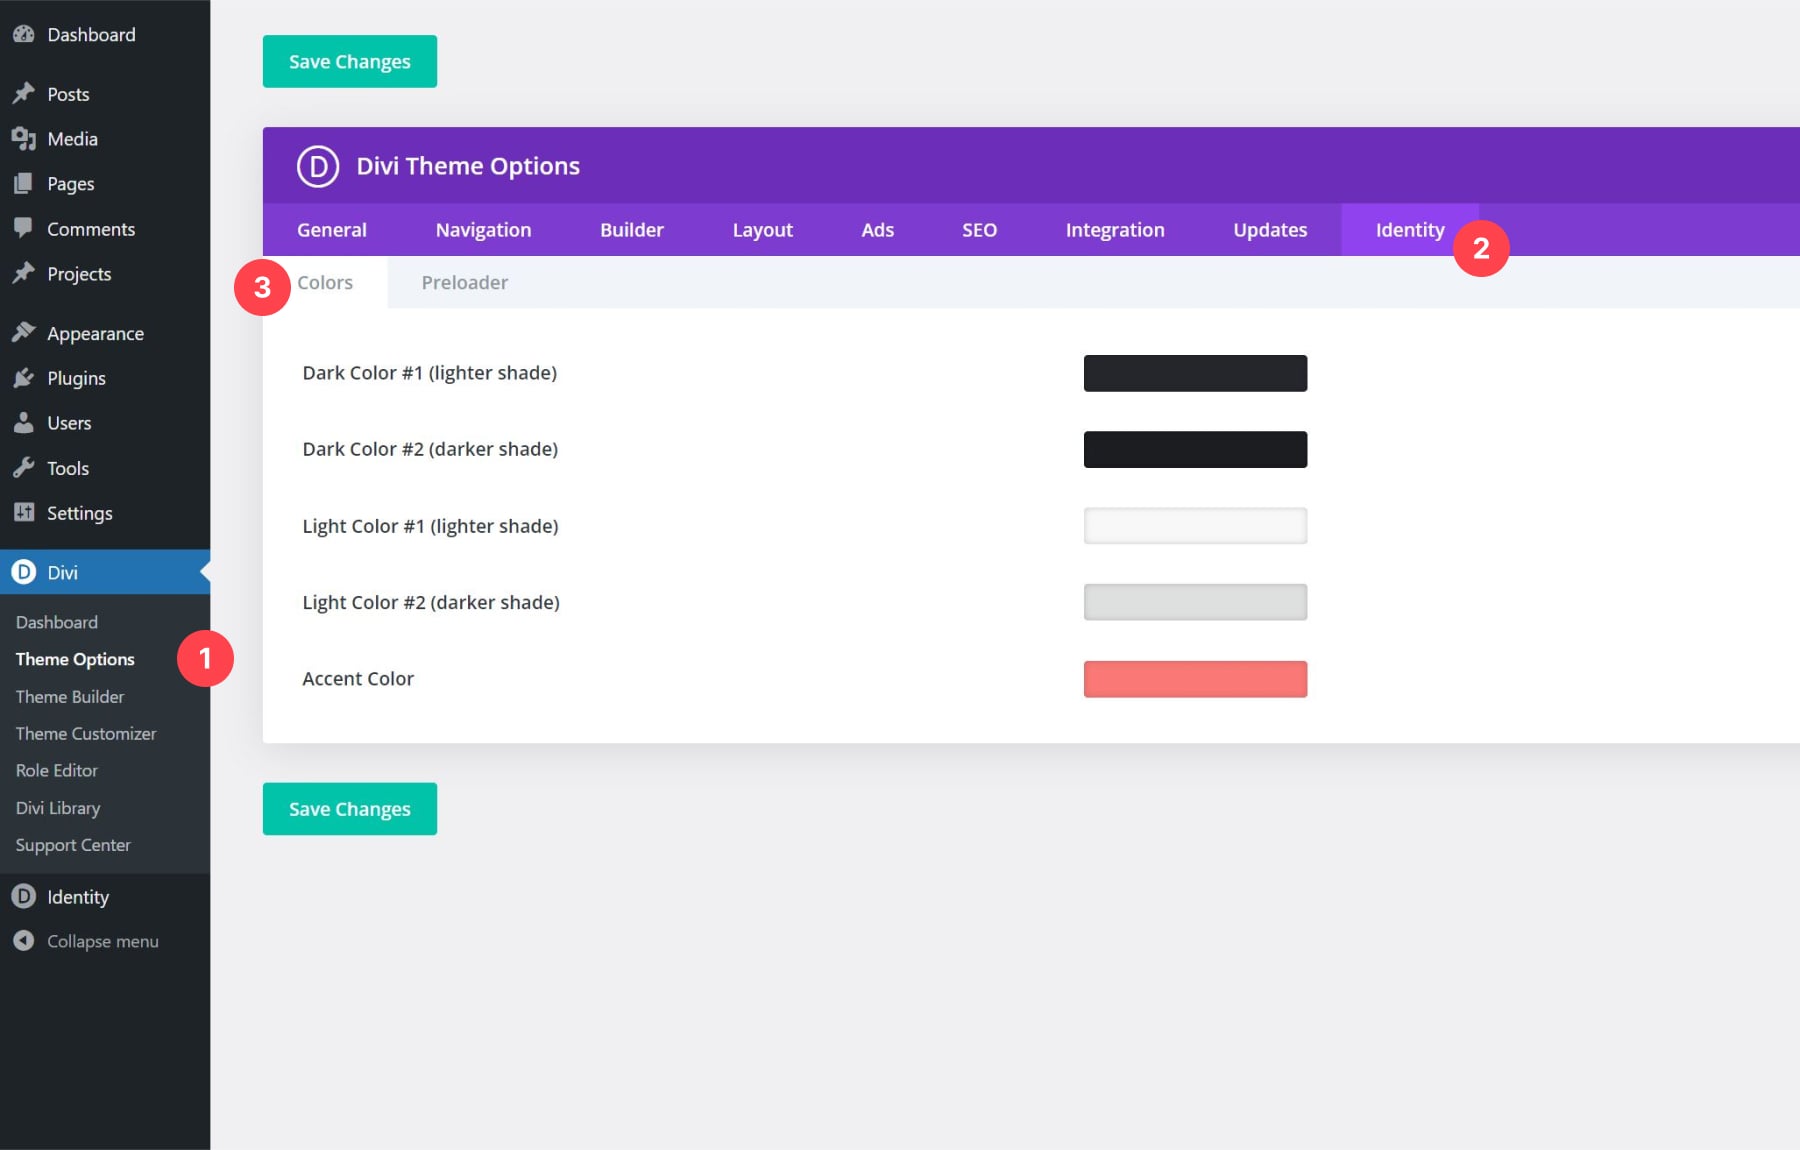
Task: Click 'Dark Color #1 (lighter shade)' label
Action: tap(430, 373)
